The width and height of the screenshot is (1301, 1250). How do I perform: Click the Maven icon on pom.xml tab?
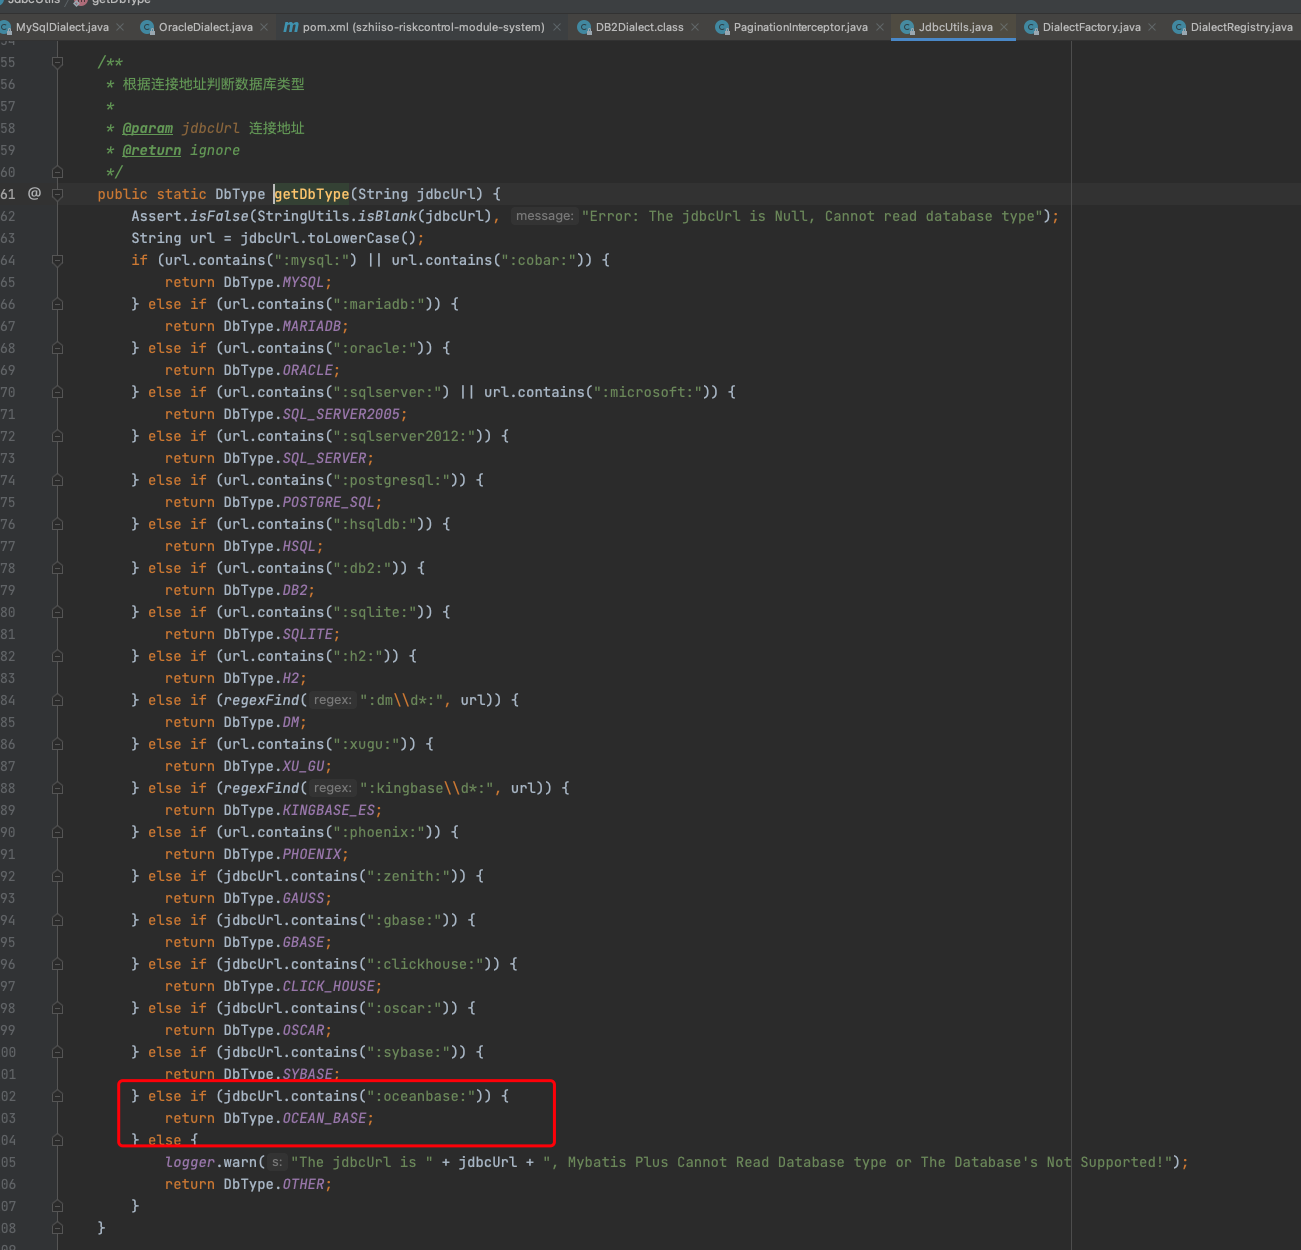click(x=290, y=27)
